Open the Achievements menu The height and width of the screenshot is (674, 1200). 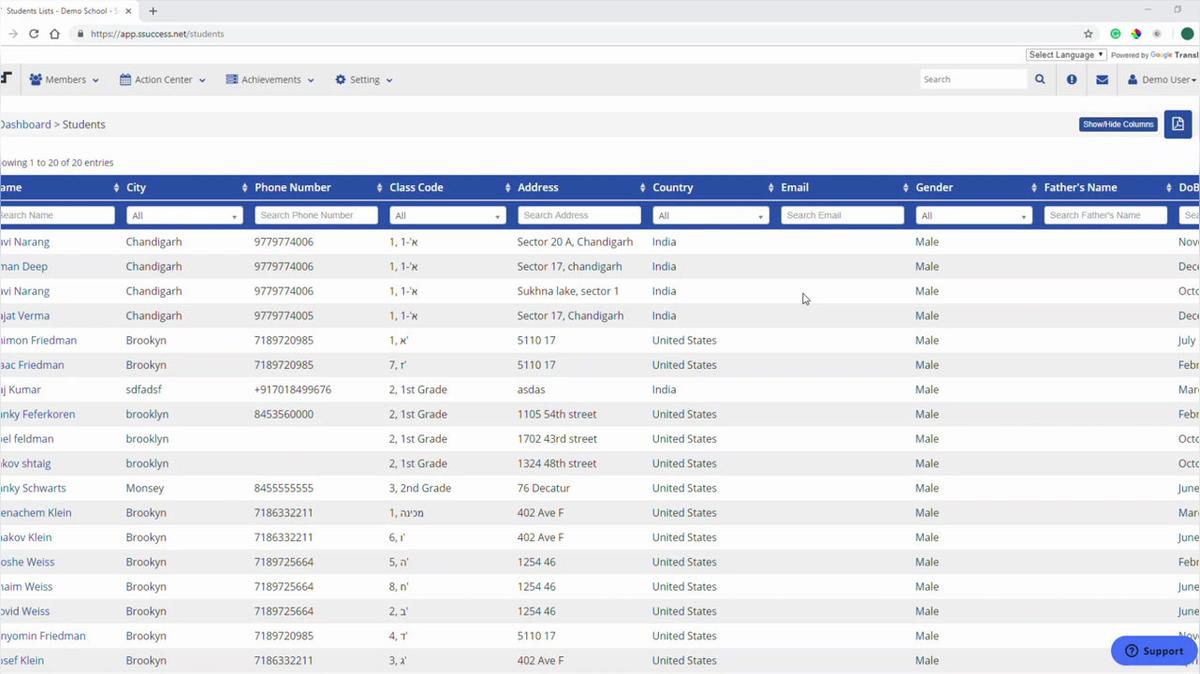(270, 79)
